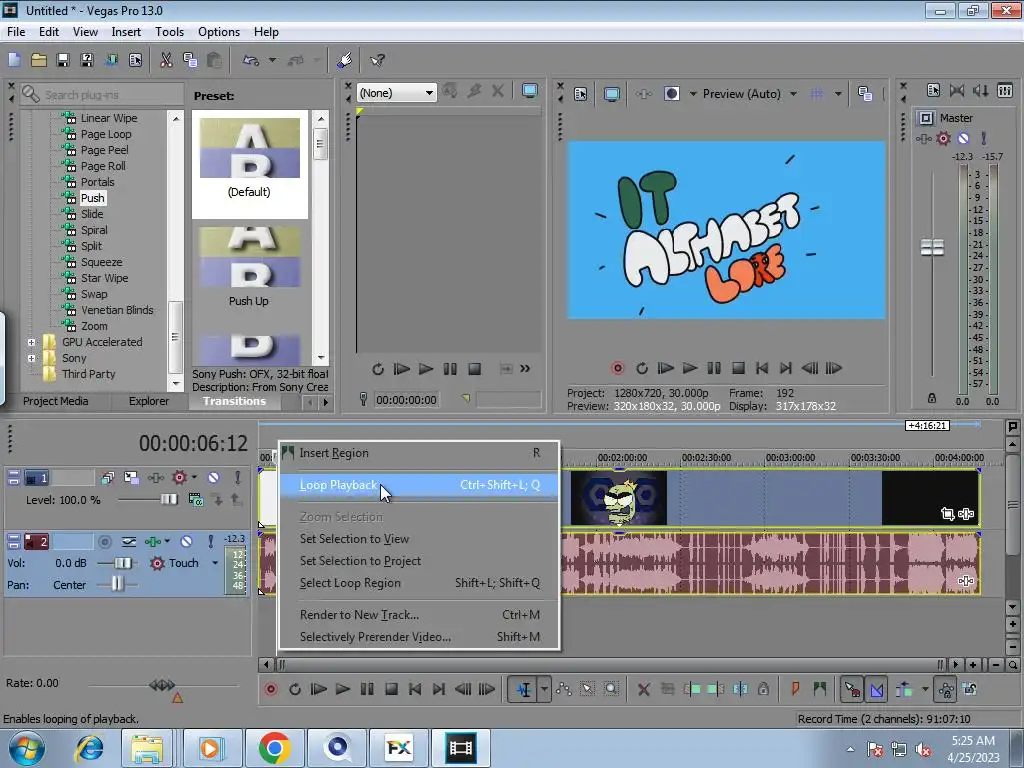Click the Trimmer play button
This screenshot has width=1024, height=768.
pyautogui.click(x=426, y=369)
